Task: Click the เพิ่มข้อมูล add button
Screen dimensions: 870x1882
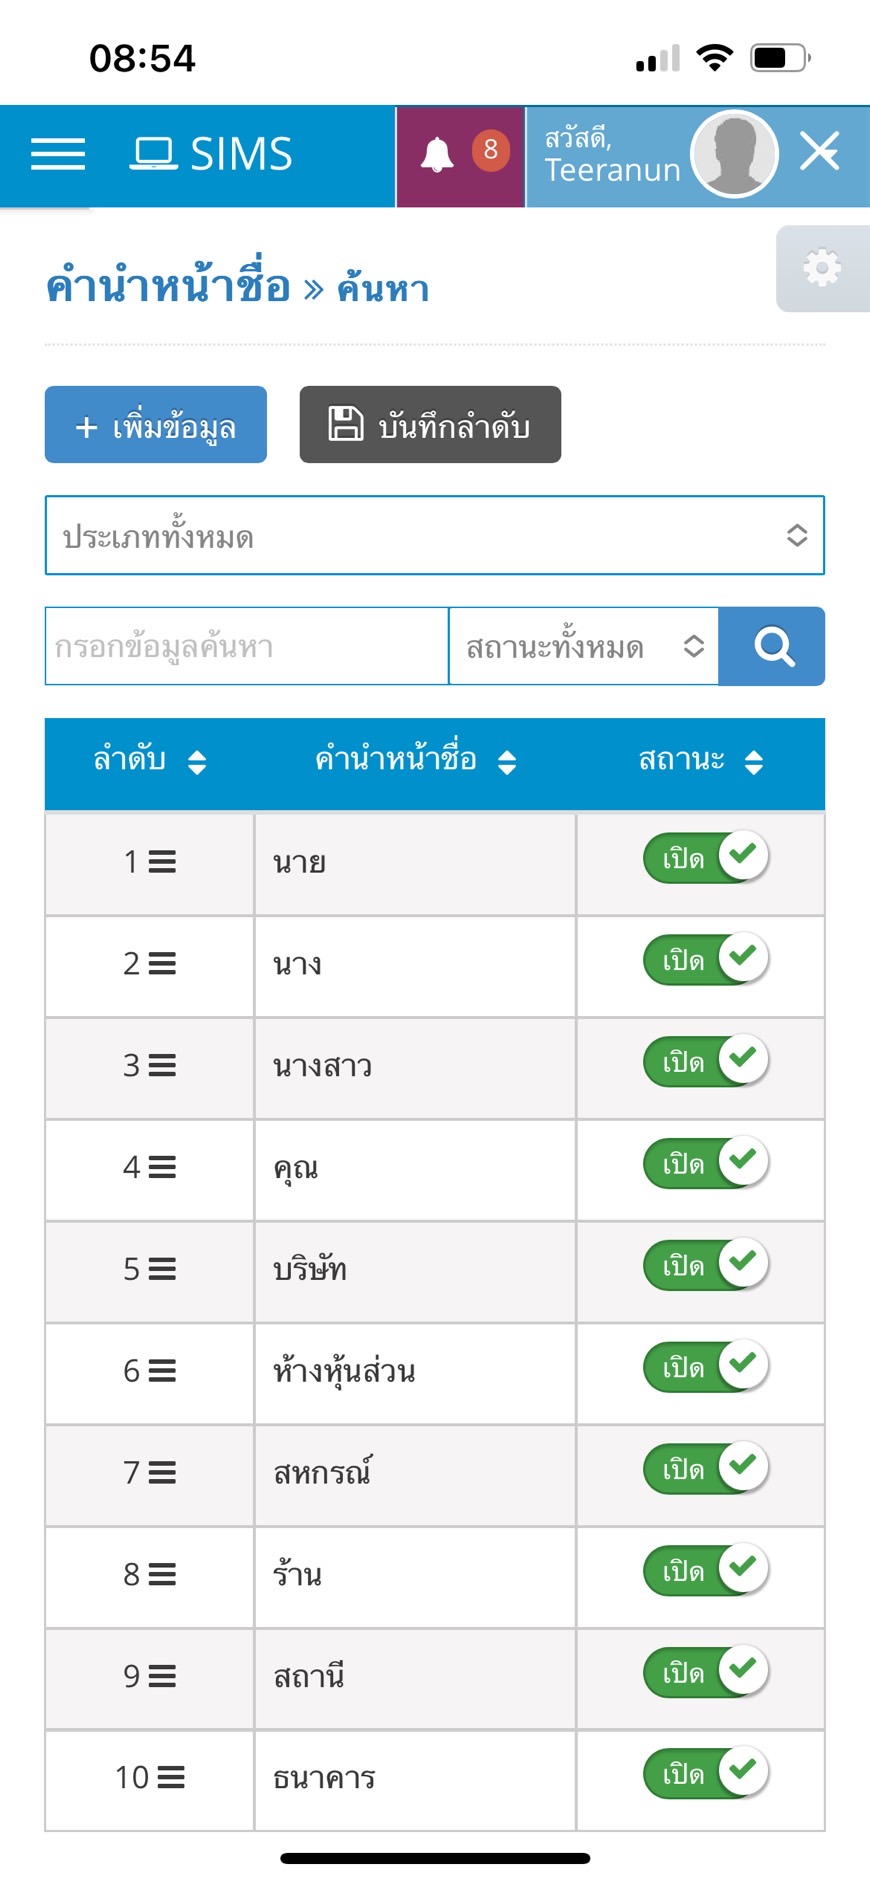Action: point(156,425)
